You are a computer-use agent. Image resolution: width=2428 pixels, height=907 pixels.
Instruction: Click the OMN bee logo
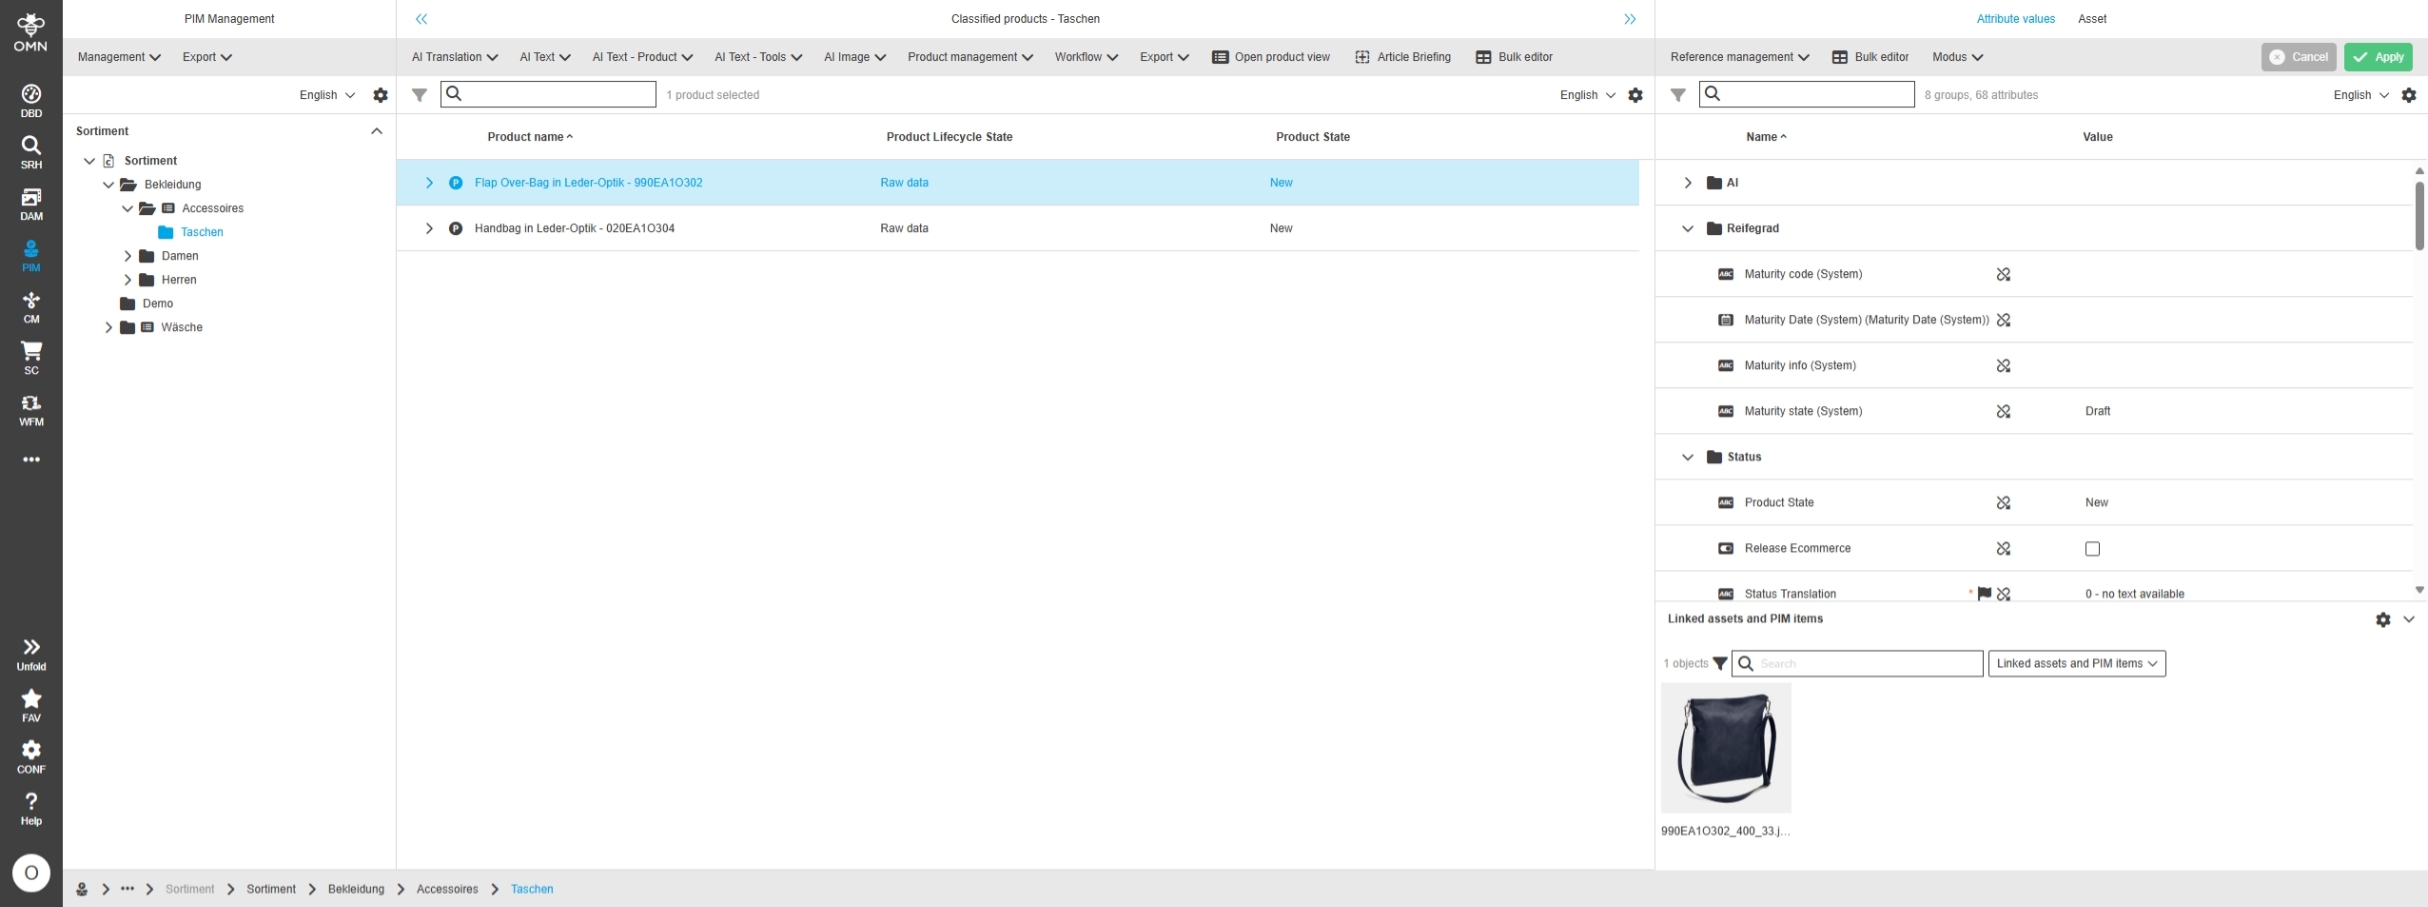[x=31, y=31]
